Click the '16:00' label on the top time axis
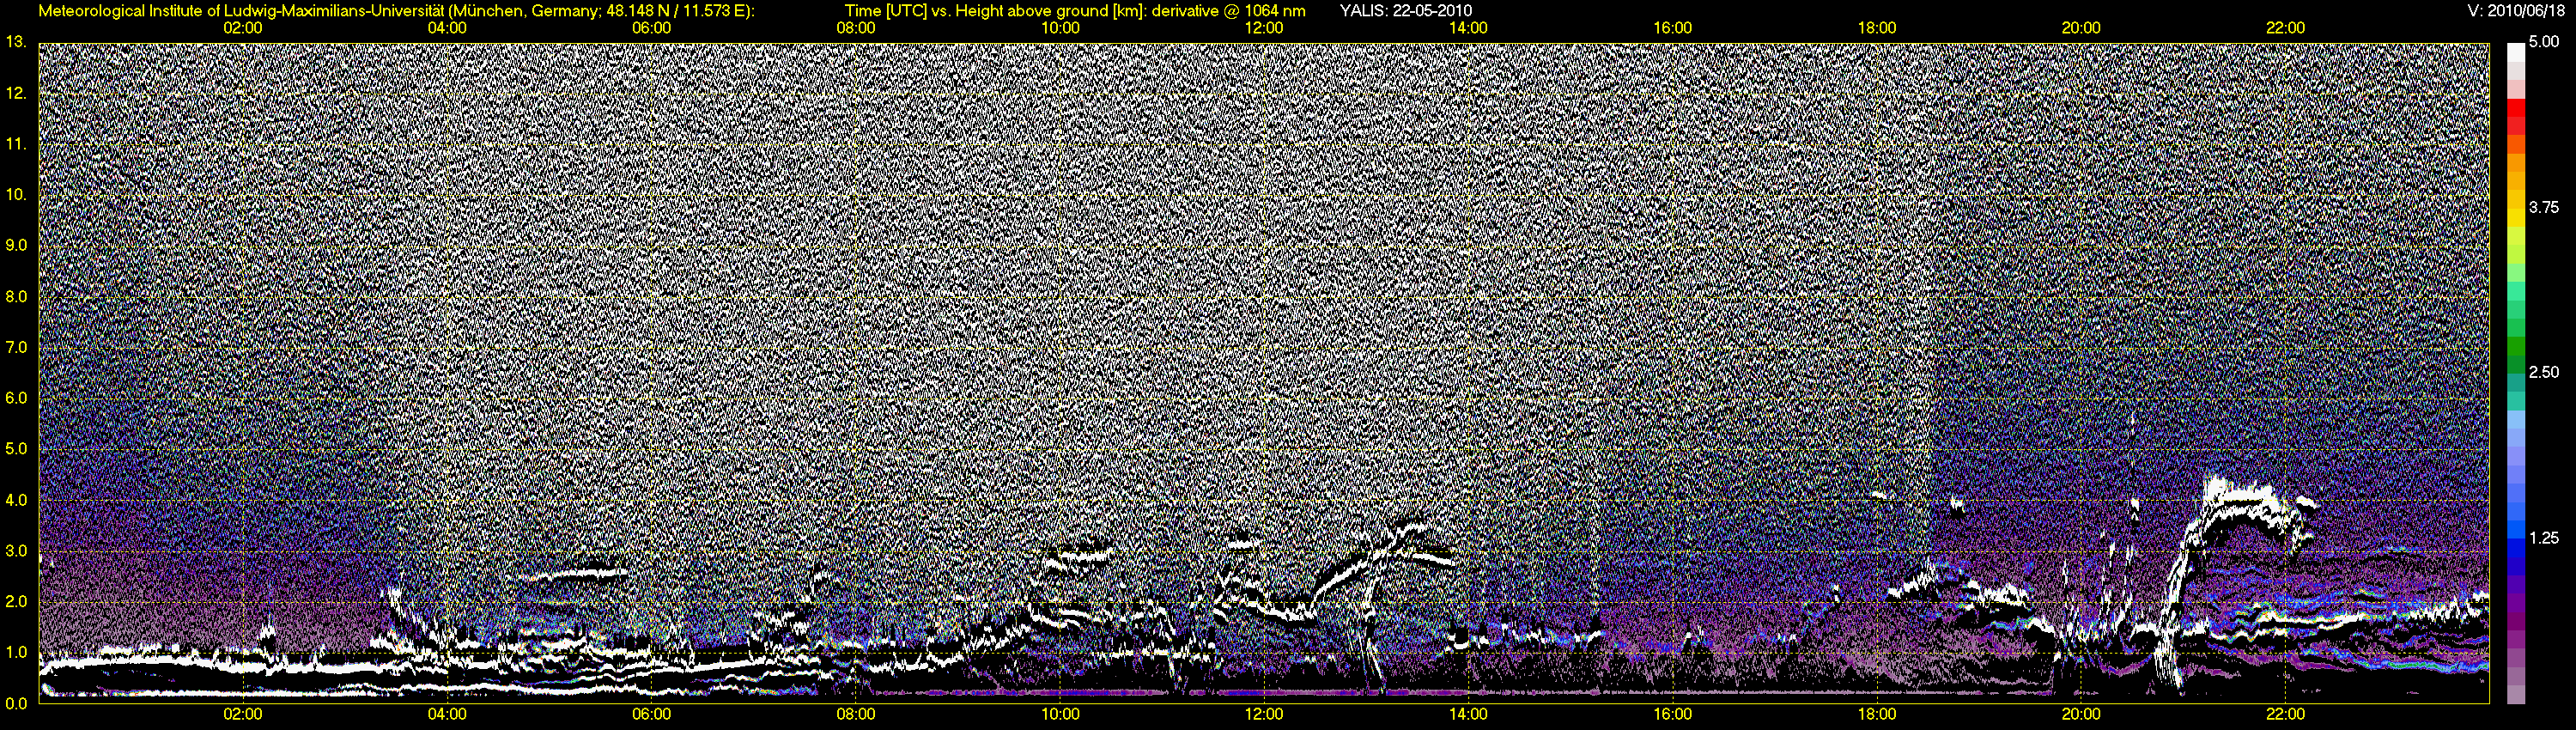This screenshot has width=2576, height=730. 1673,28
